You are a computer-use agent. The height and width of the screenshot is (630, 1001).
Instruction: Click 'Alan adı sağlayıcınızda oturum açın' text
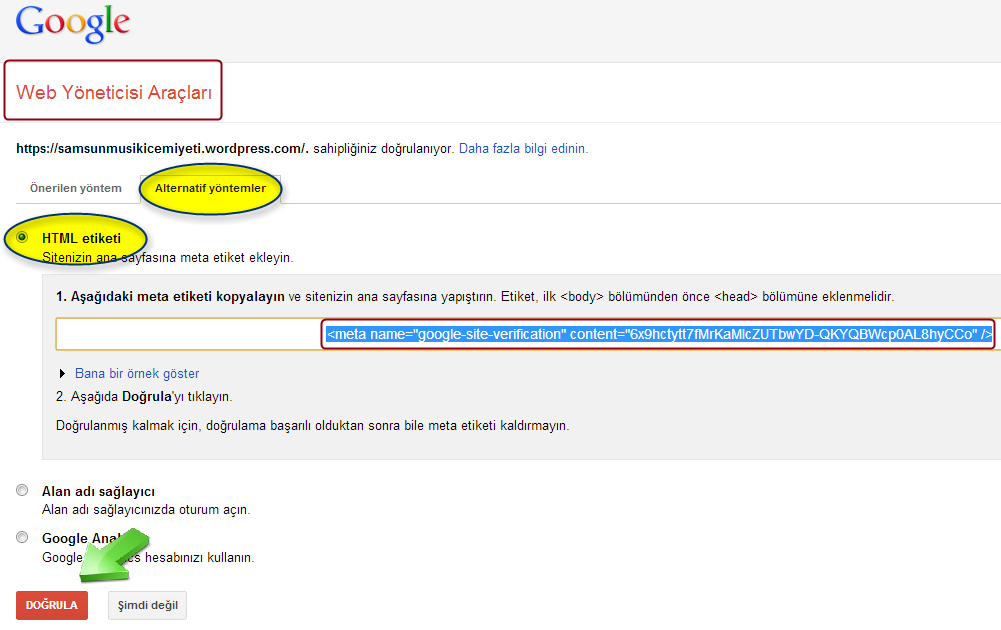146,510
